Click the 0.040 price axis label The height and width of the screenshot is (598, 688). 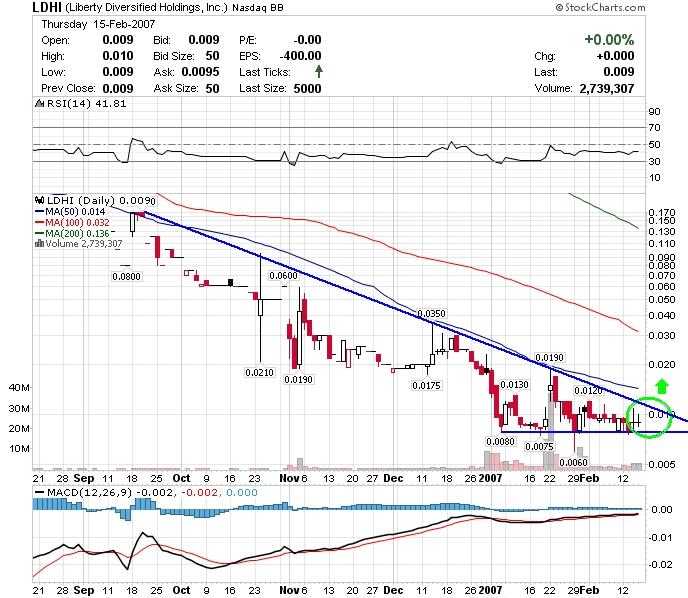pyautogui.click(x=662, y=316)
